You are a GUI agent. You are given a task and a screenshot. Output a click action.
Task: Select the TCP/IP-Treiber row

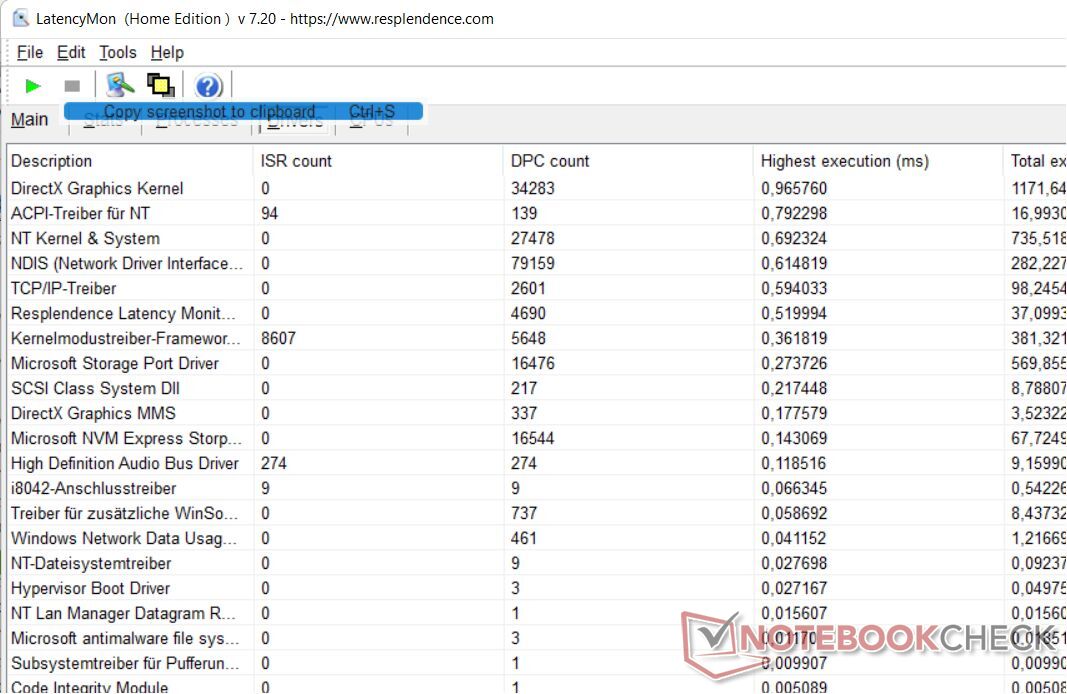(536, 288)
